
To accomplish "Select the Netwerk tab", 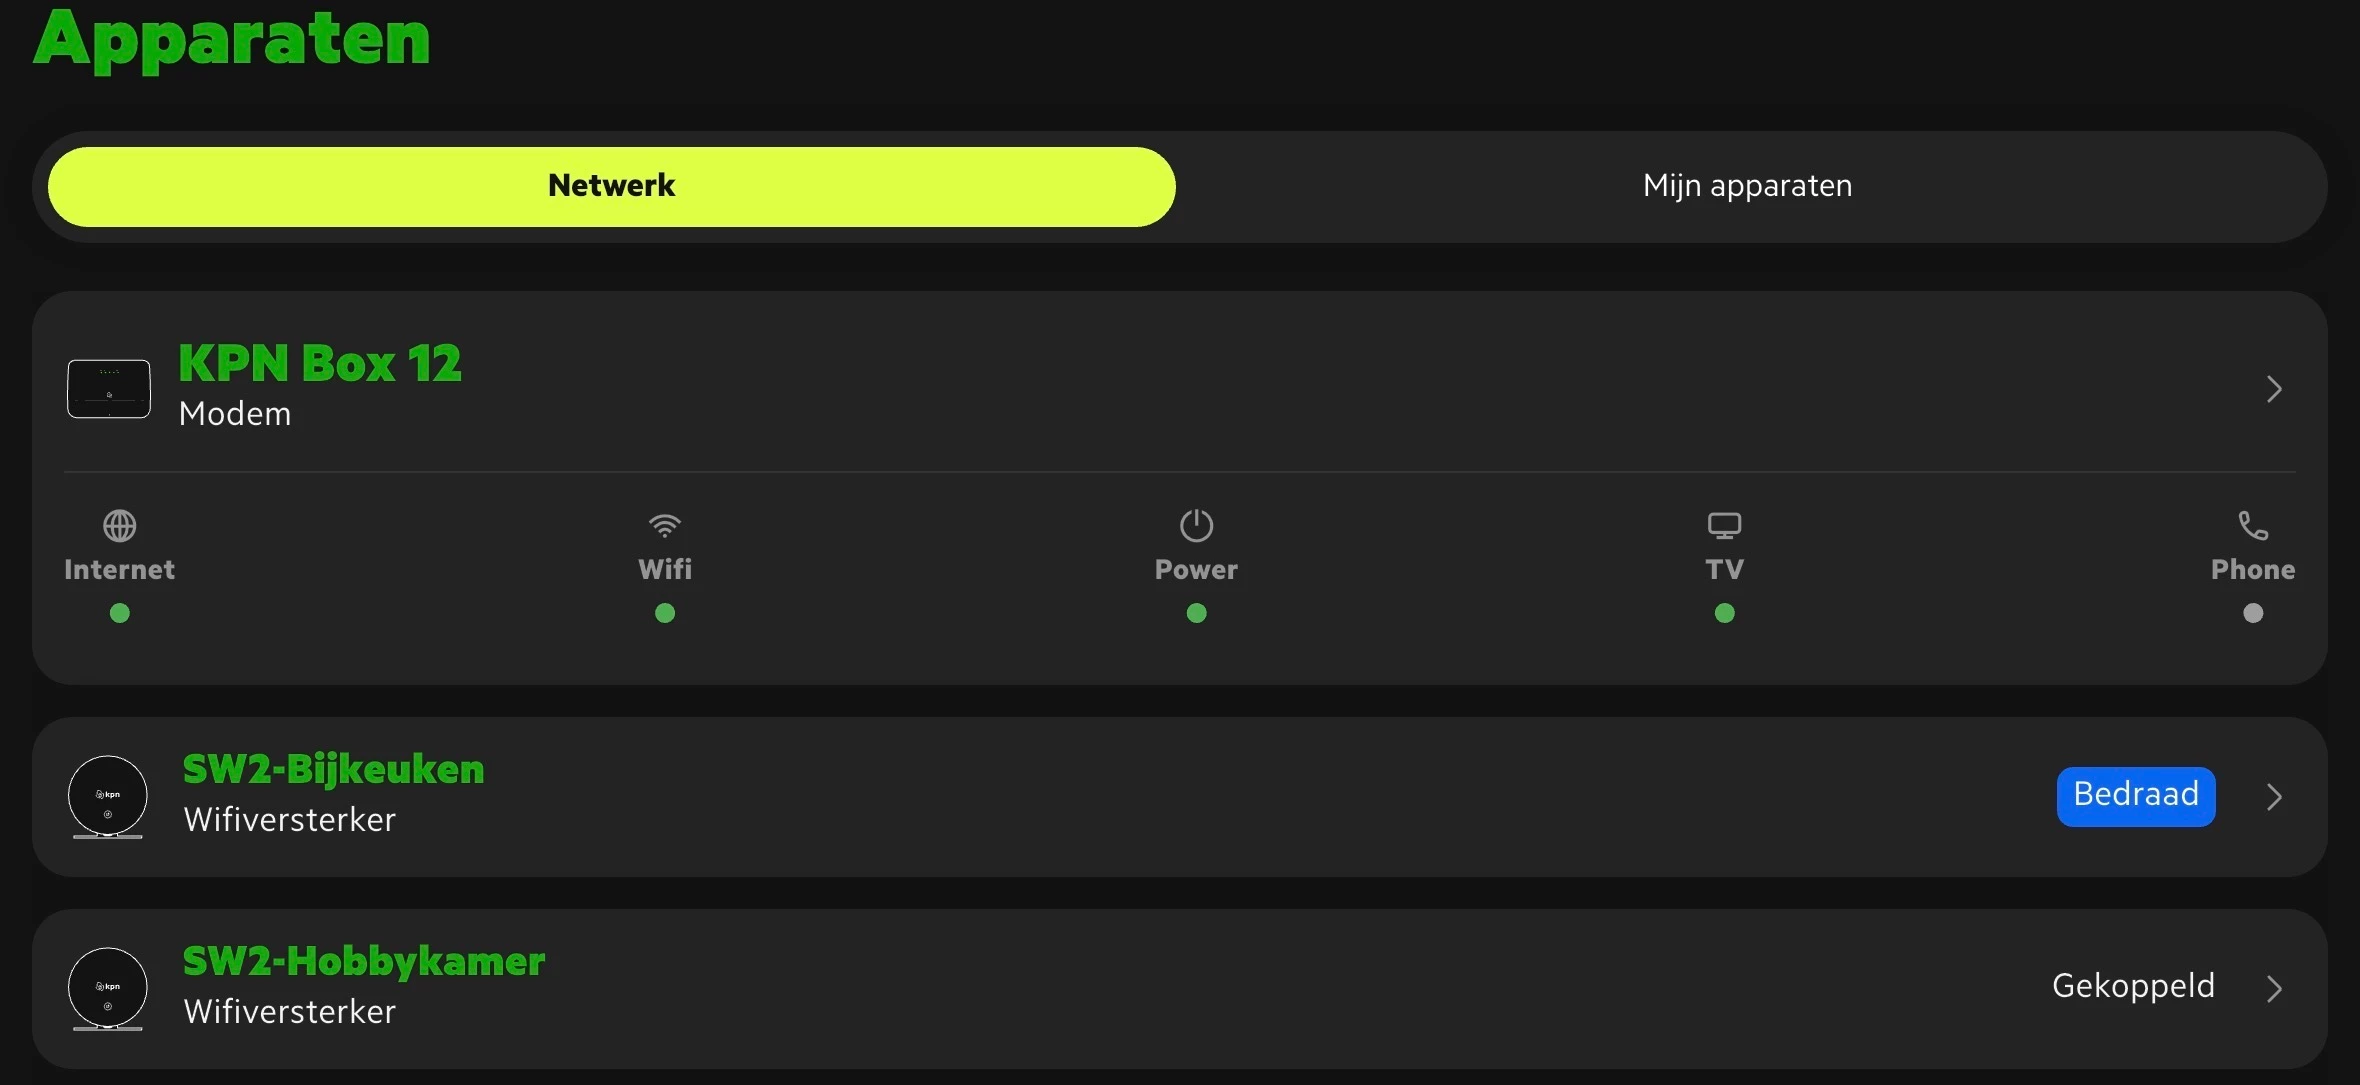I will [612, 187].
